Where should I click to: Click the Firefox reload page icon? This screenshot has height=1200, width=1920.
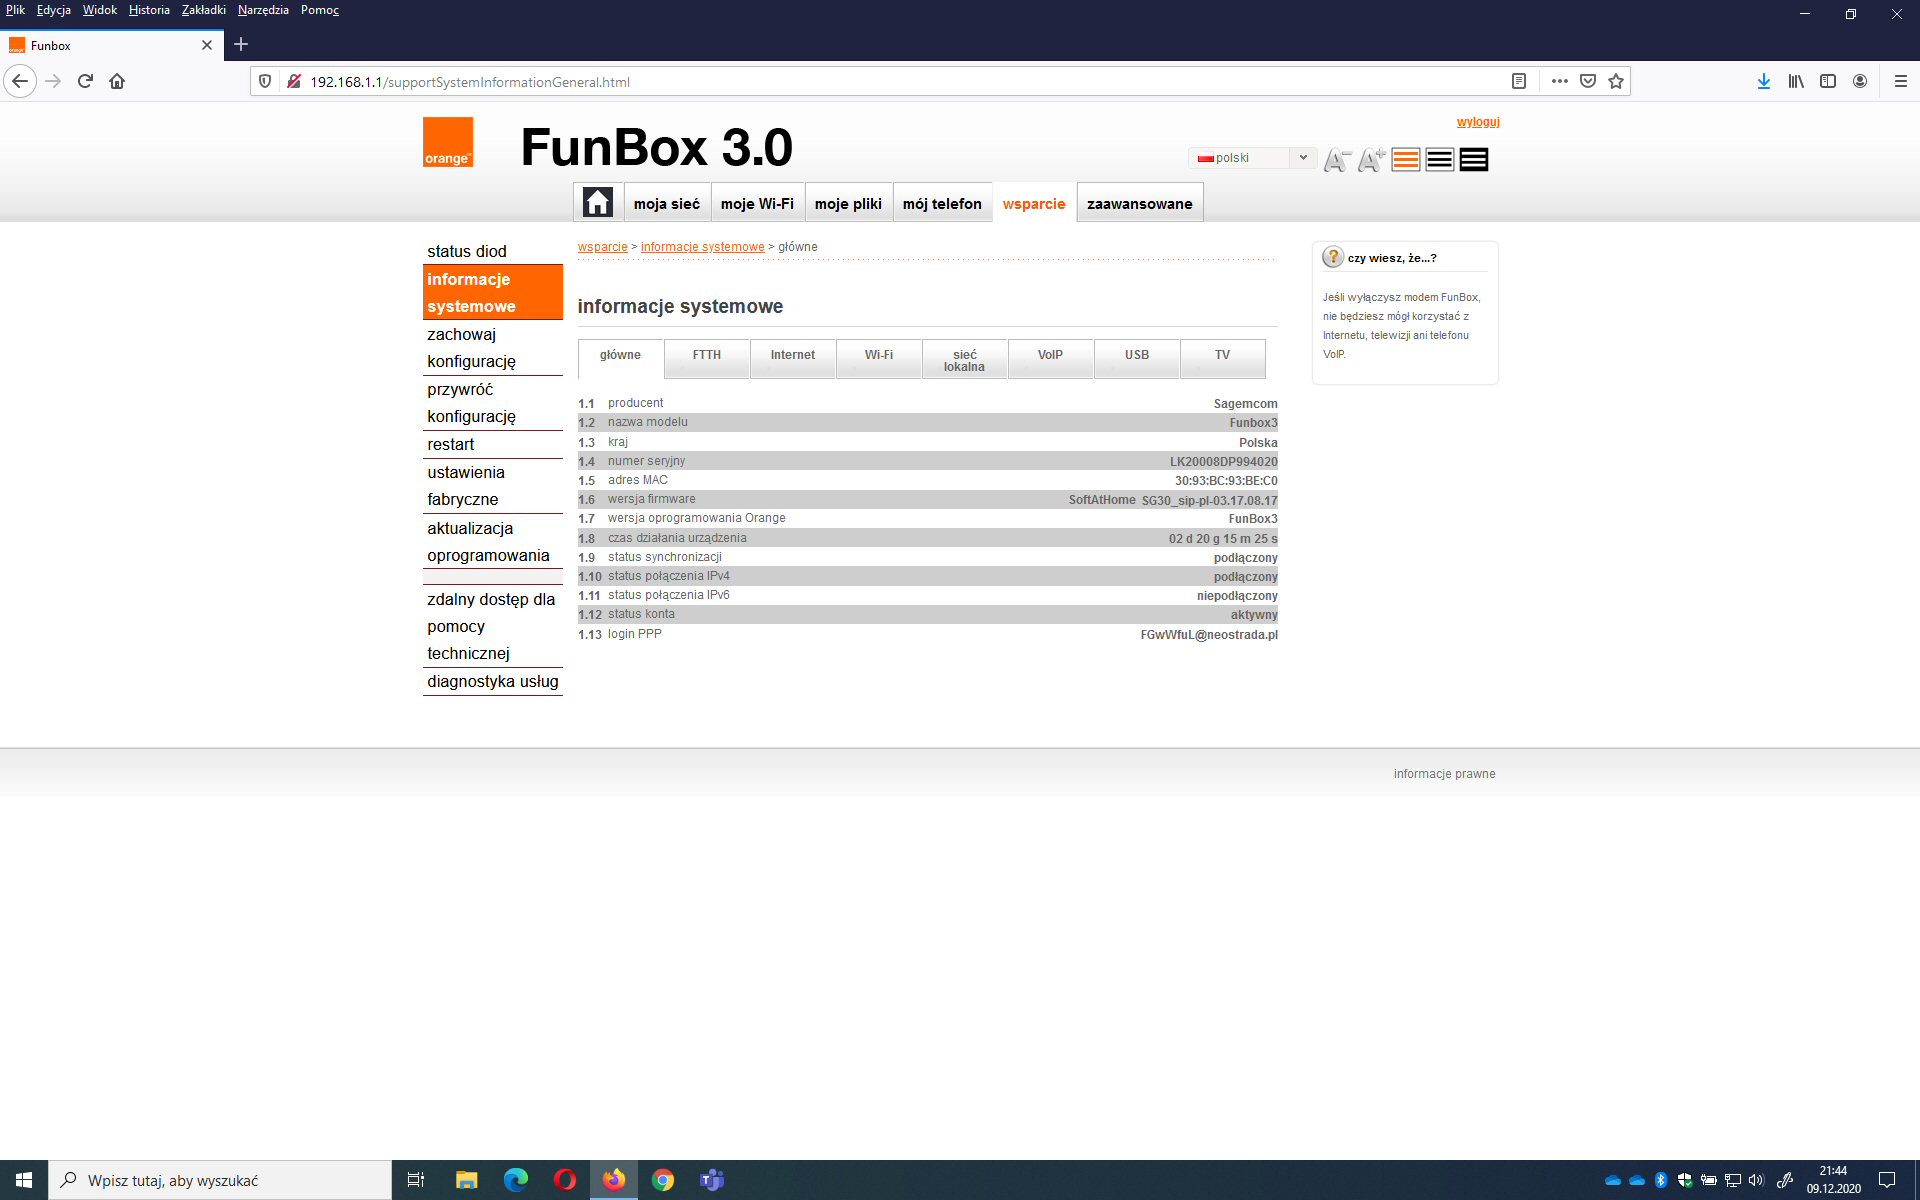pyautogui.click(x=85, y=81)
